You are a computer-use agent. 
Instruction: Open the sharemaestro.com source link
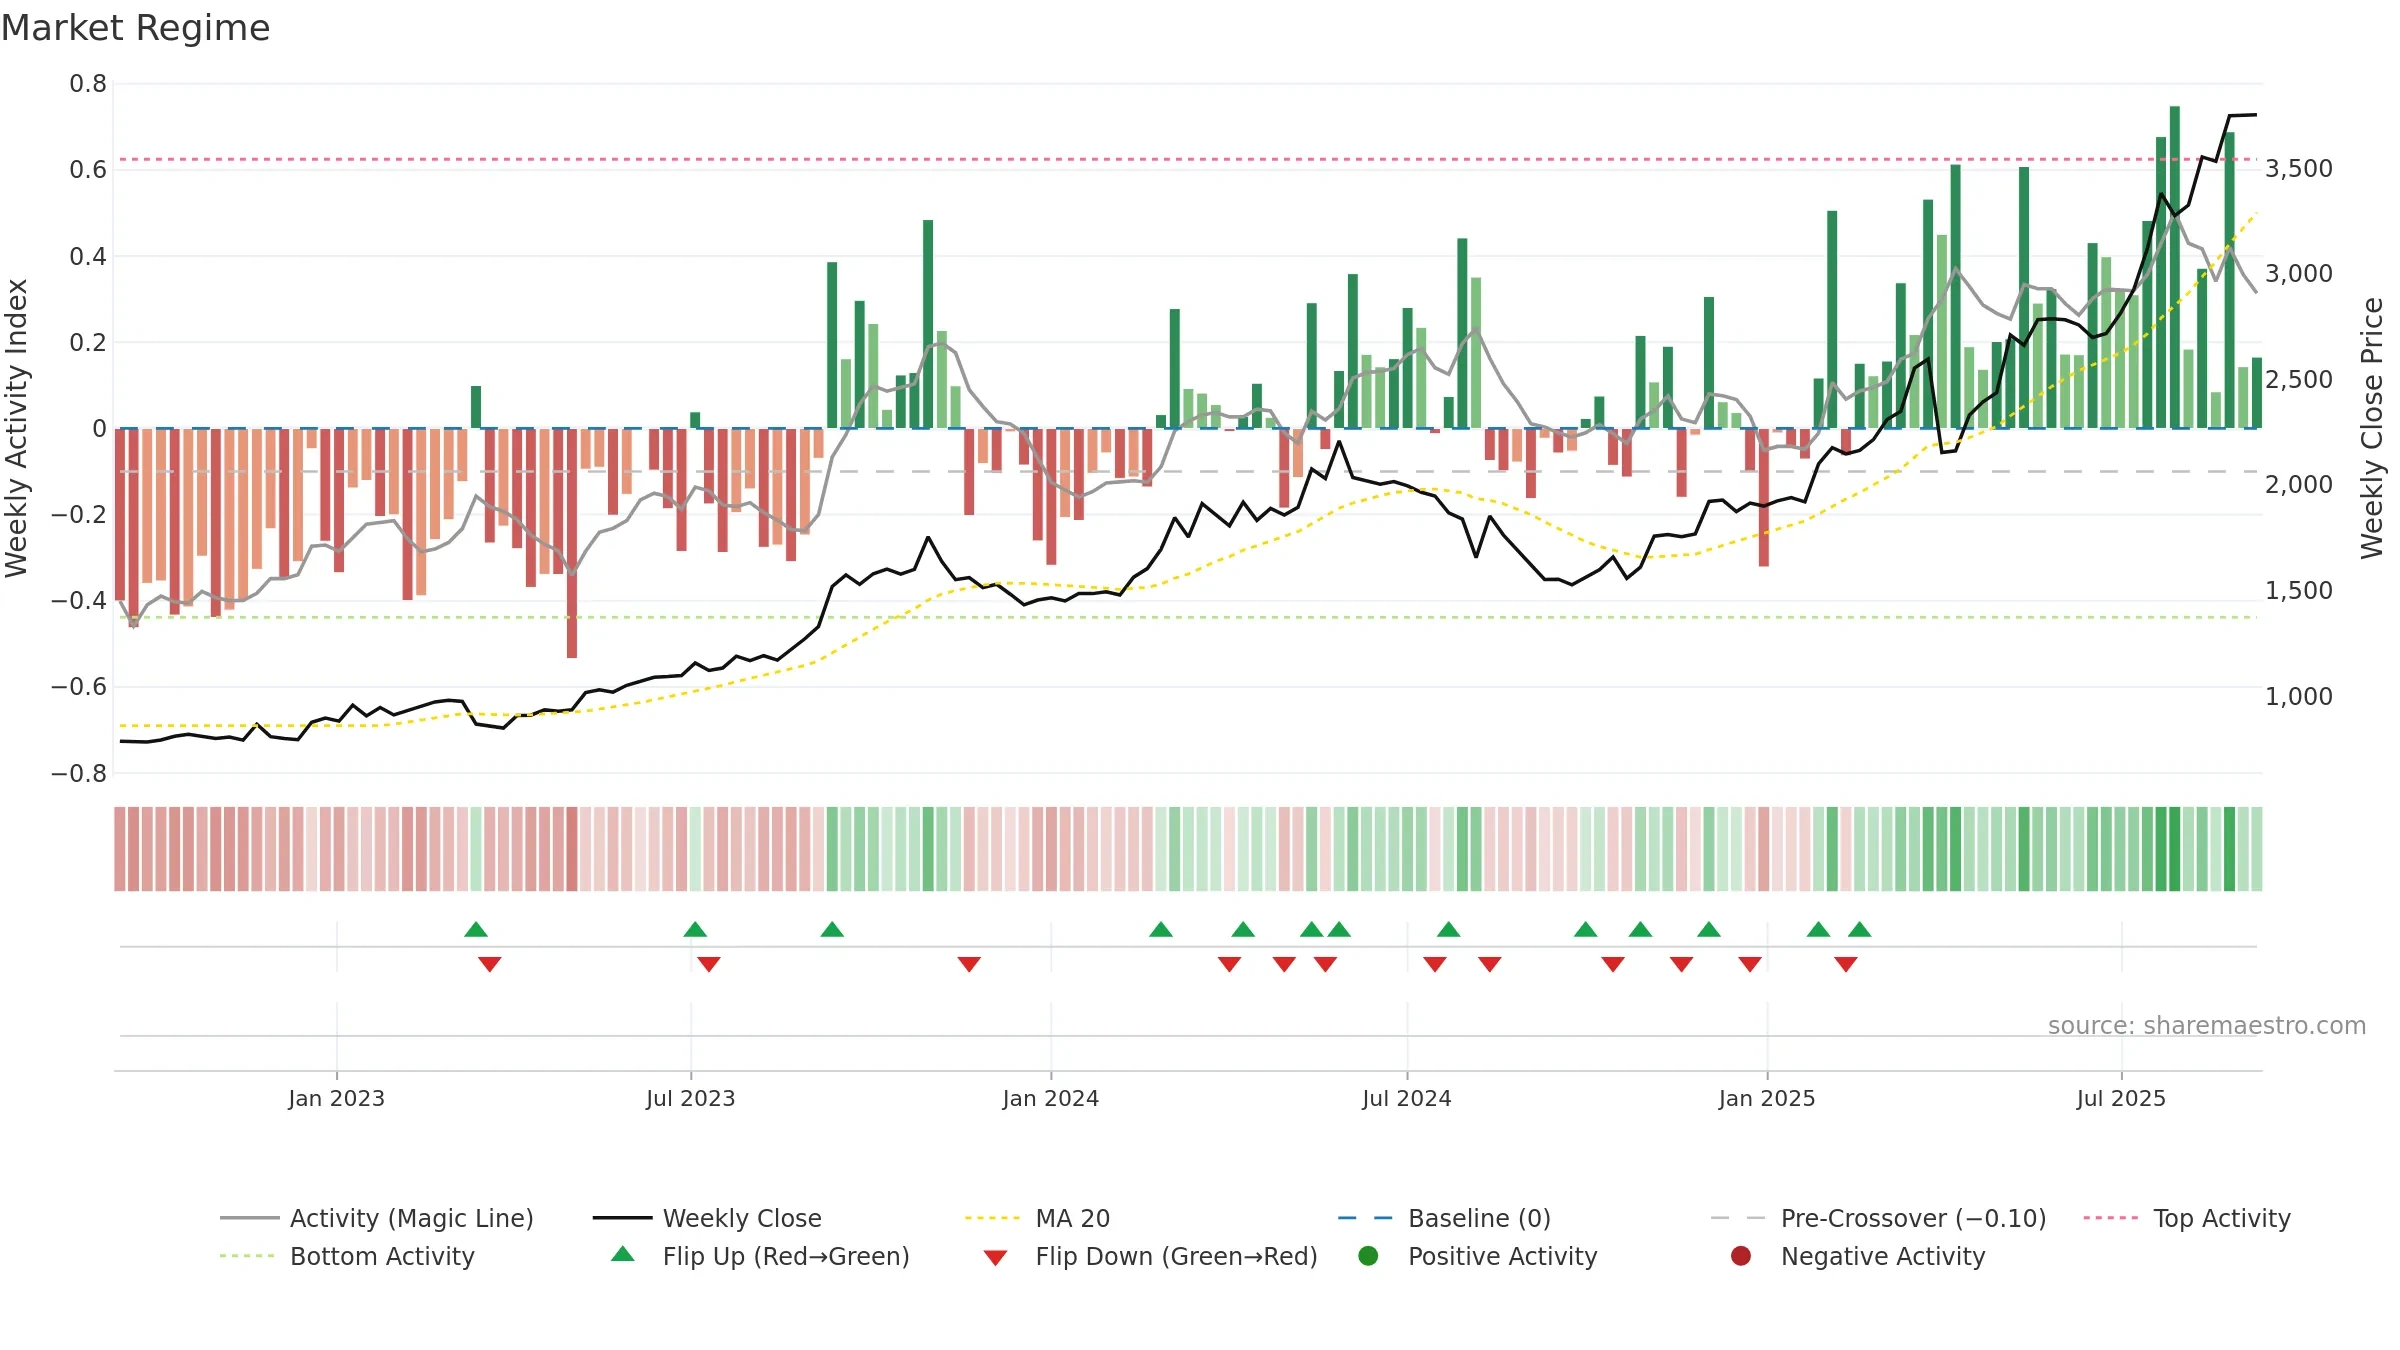[x=2207, y=1025]
